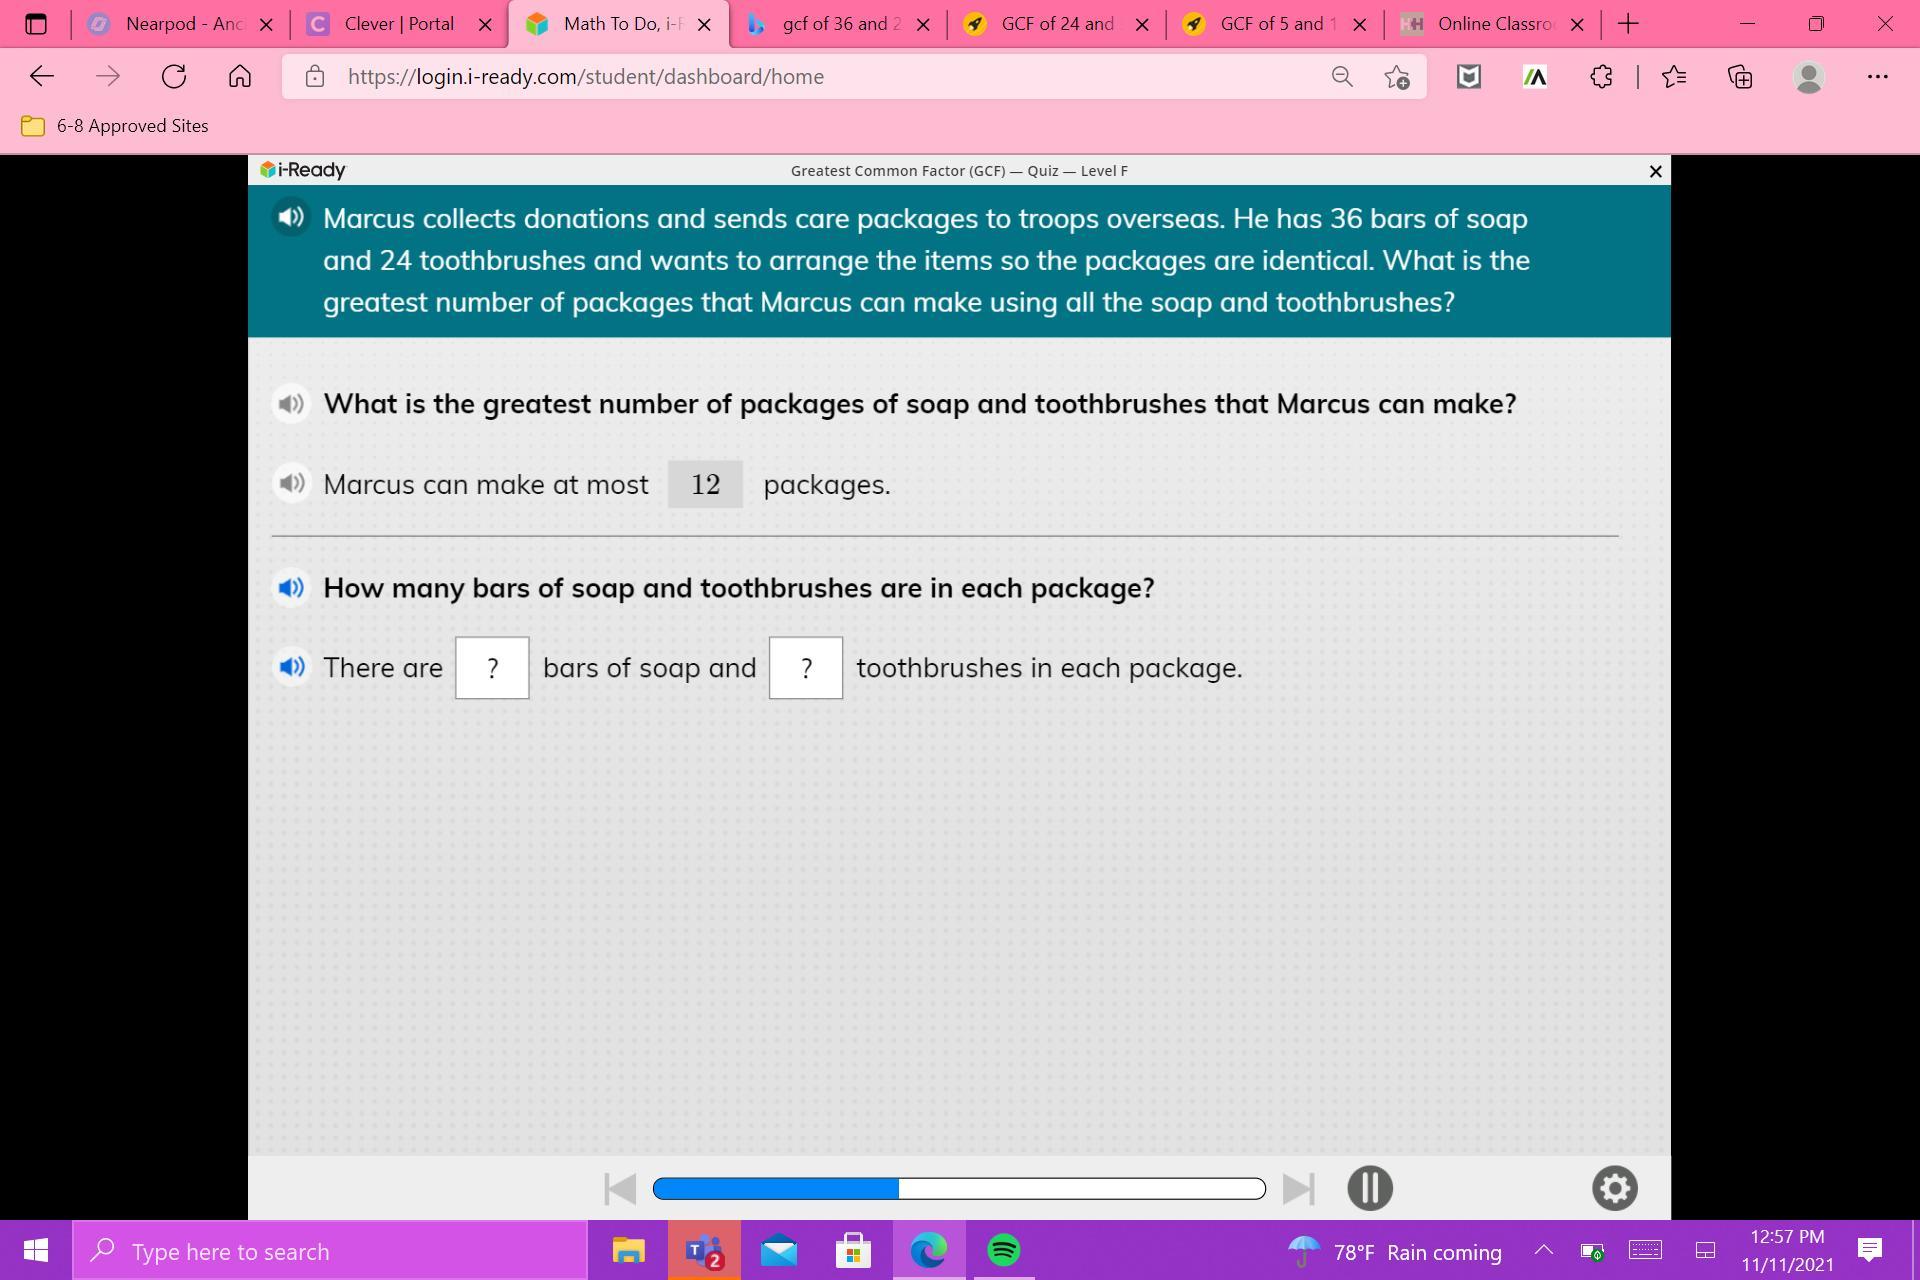Close the i-Ready quiz window
Viewport: 1920px width, 1280px height.
click(1655, 172)
